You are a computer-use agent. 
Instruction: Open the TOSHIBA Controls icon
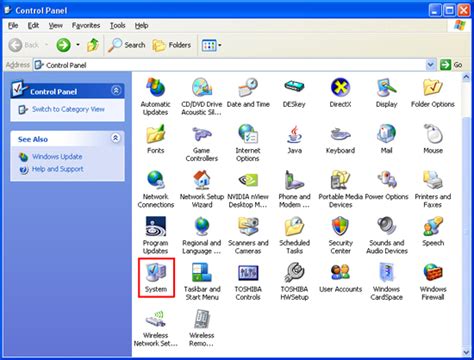pyautogui.click(x=248, y=282)
